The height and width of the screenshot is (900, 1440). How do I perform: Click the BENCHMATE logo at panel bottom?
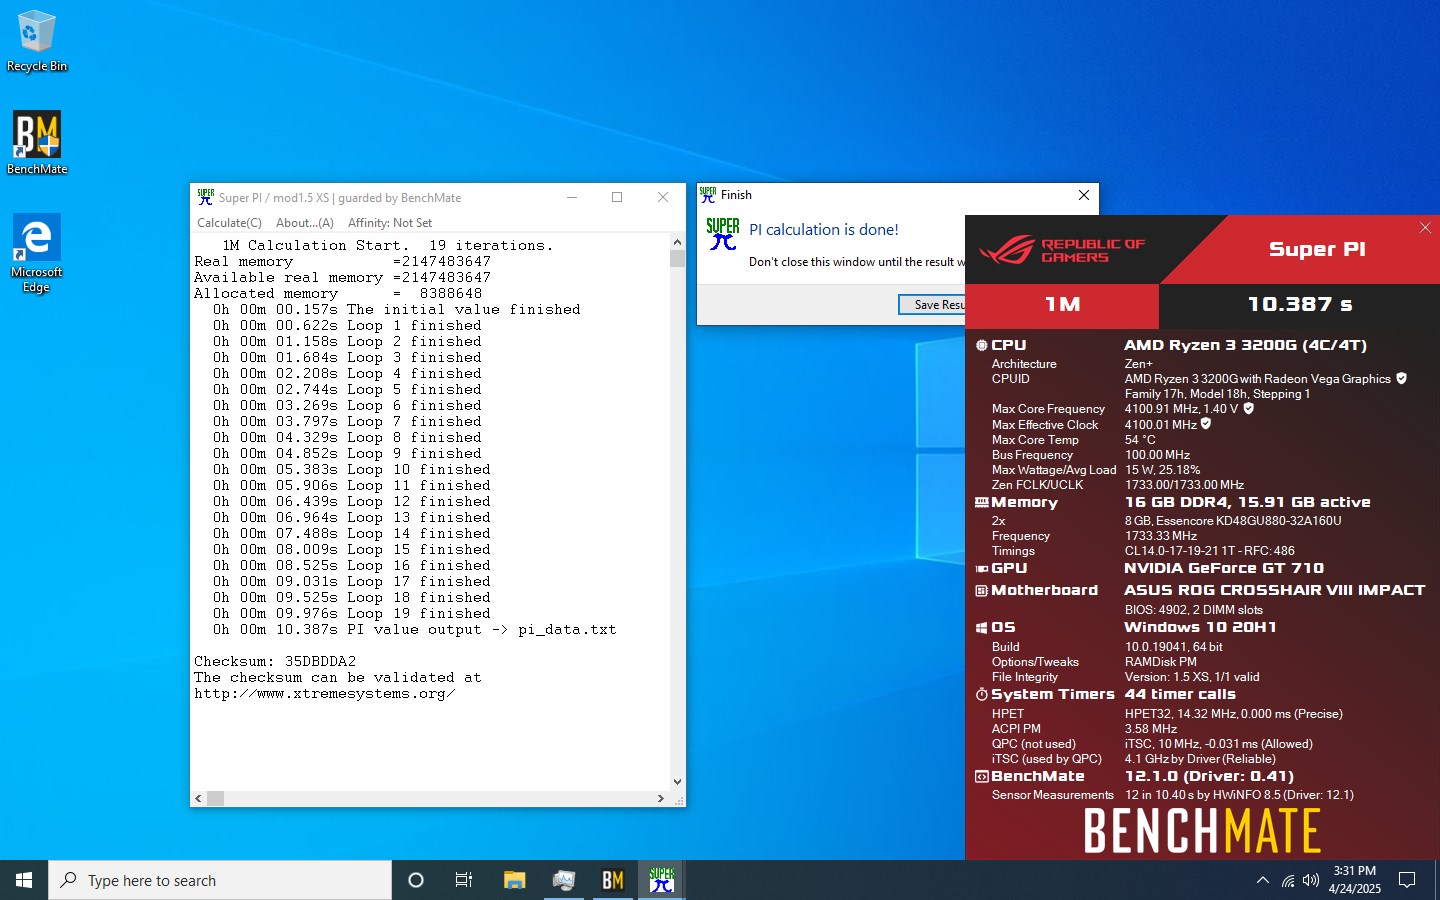tap(1202, 830)
